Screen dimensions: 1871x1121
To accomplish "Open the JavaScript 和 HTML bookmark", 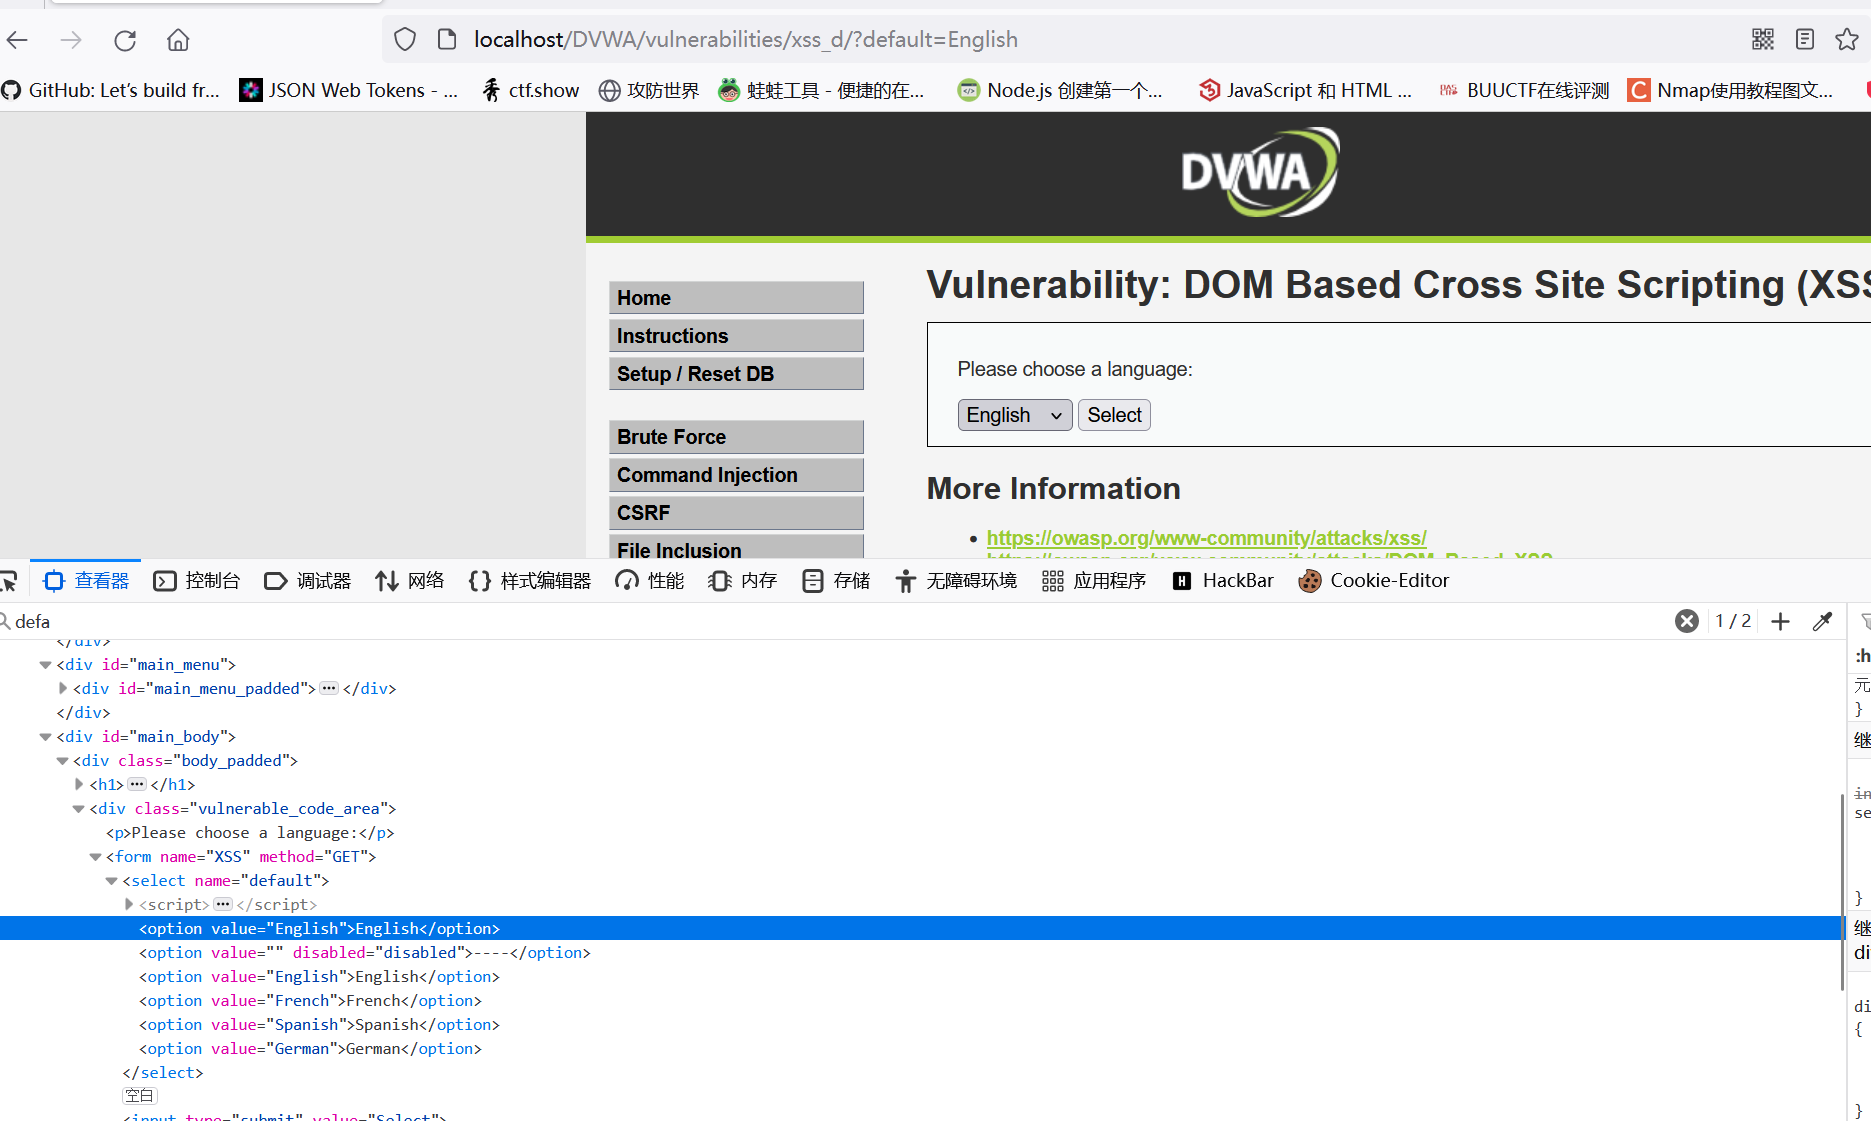I will [x=1305, y=90].
